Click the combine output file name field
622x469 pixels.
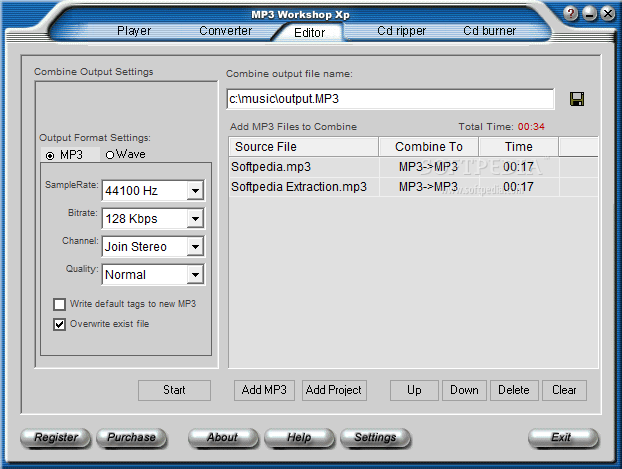(x=390, y=99)
